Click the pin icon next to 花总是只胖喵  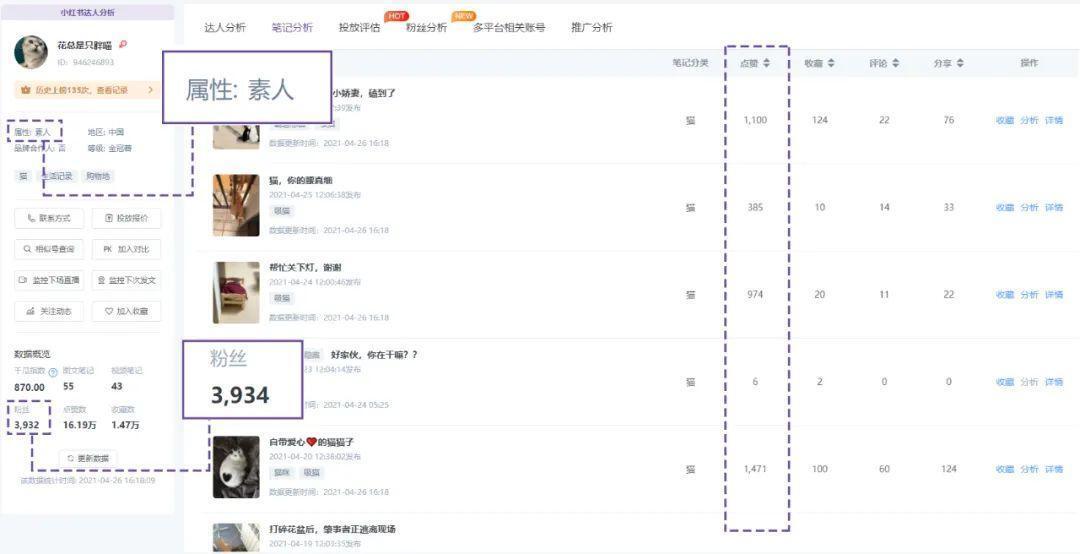coord(123,45)
